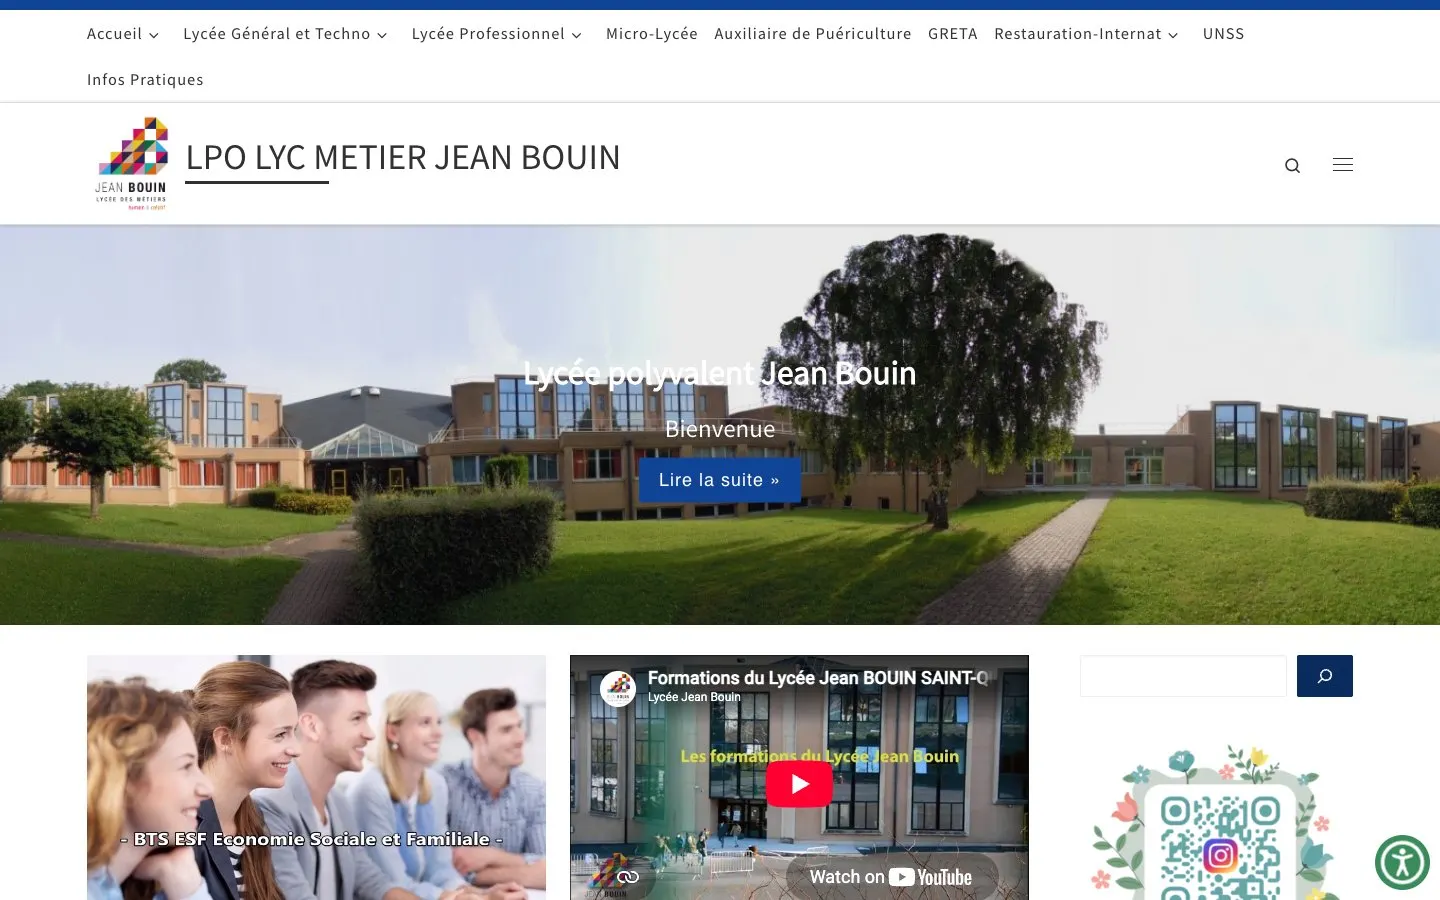Open the Micro-Lycée menu item
Image resolution: width=1440 pixels, height=900 pixels.
point(652,34)
